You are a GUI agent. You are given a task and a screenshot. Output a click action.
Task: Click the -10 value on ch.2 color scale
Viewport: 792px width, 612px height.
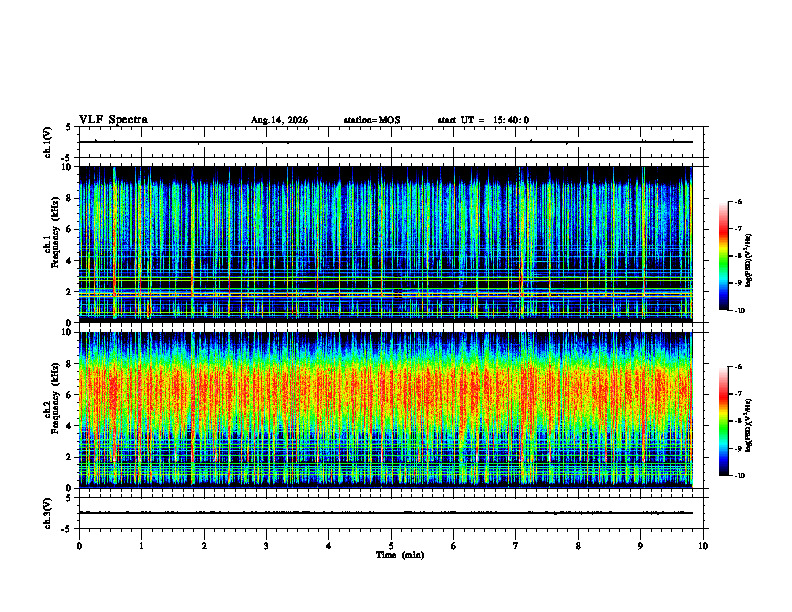(740, 476)
